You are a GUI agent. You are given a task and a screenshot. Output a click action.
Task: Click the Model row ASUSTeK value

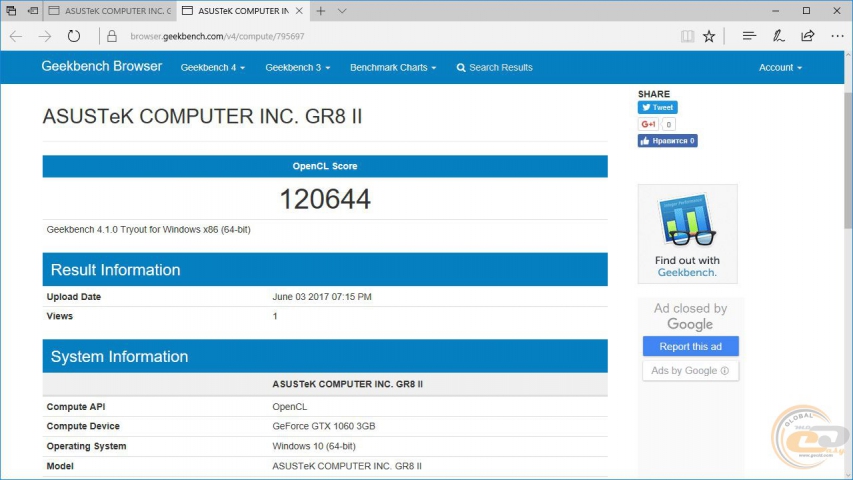pos(347,466)
